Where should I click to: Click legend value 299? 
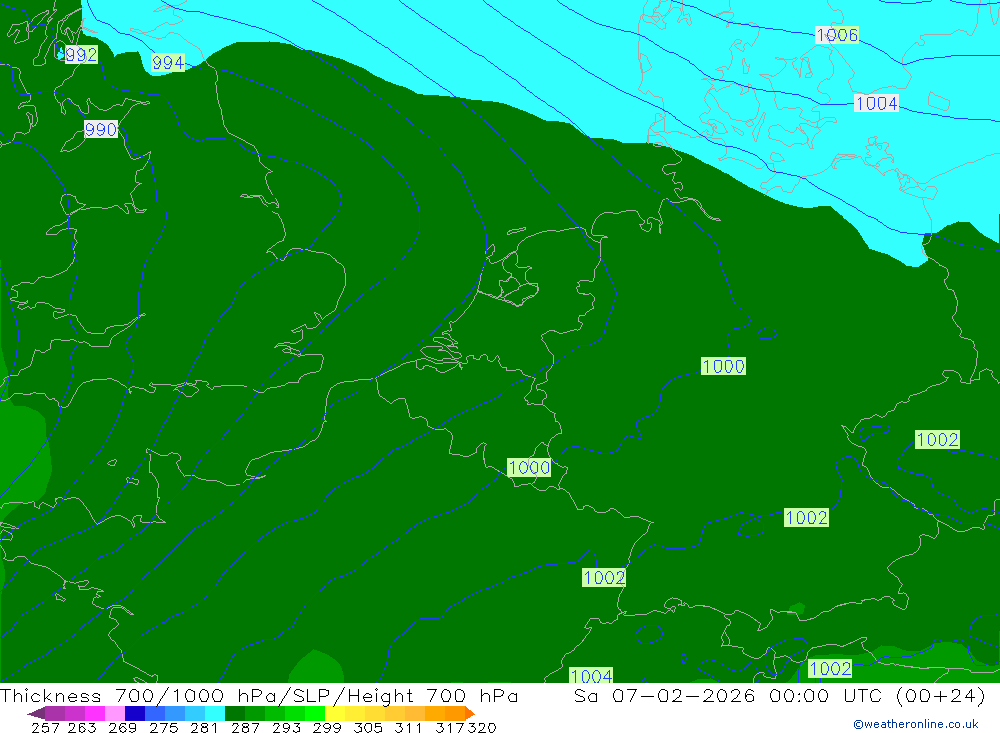tap(327, 727)
